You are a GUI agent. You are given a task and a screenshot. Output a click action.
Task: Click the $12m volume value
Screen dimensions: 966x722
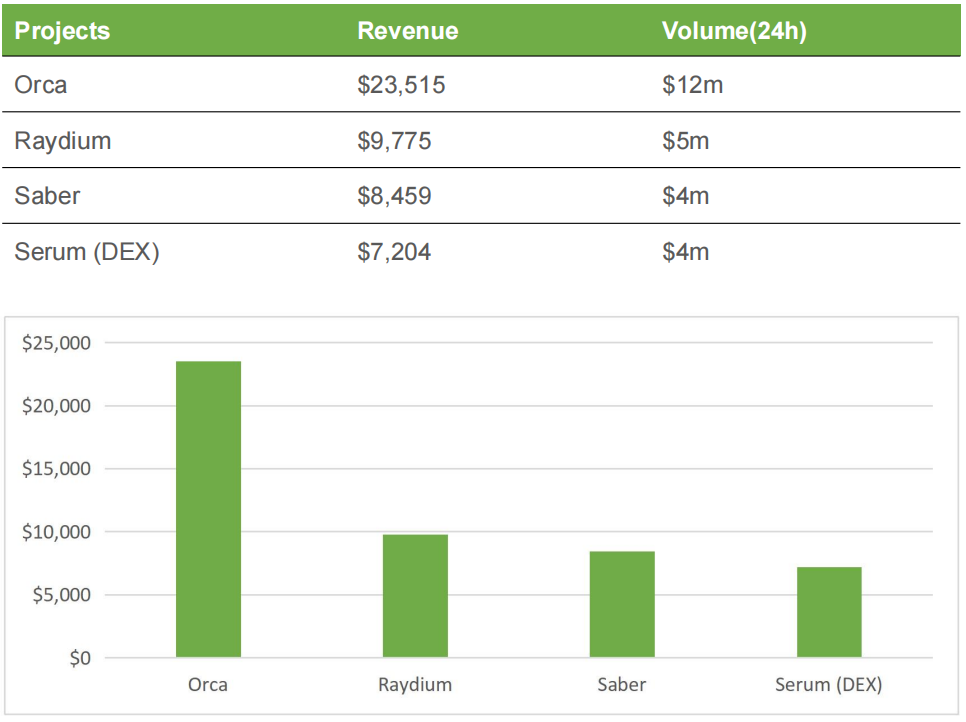tap(692, 85)
